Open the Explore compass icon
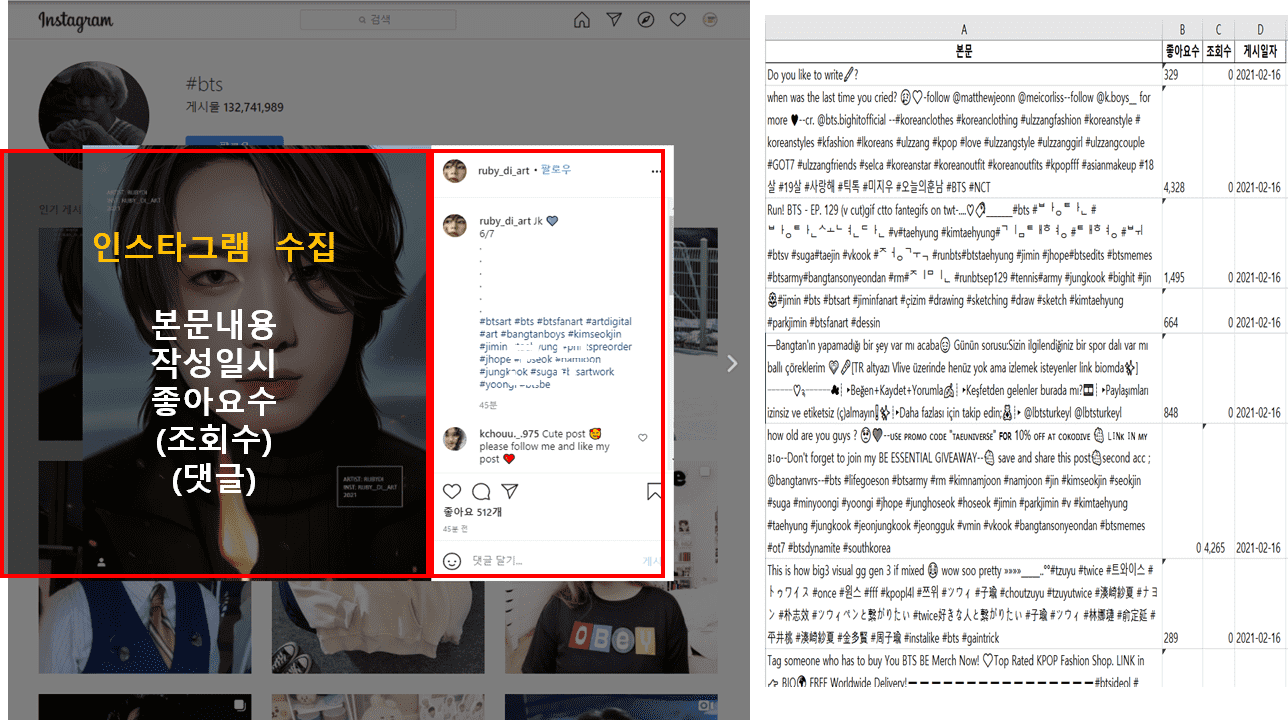1288x720 pixels. 646,20
